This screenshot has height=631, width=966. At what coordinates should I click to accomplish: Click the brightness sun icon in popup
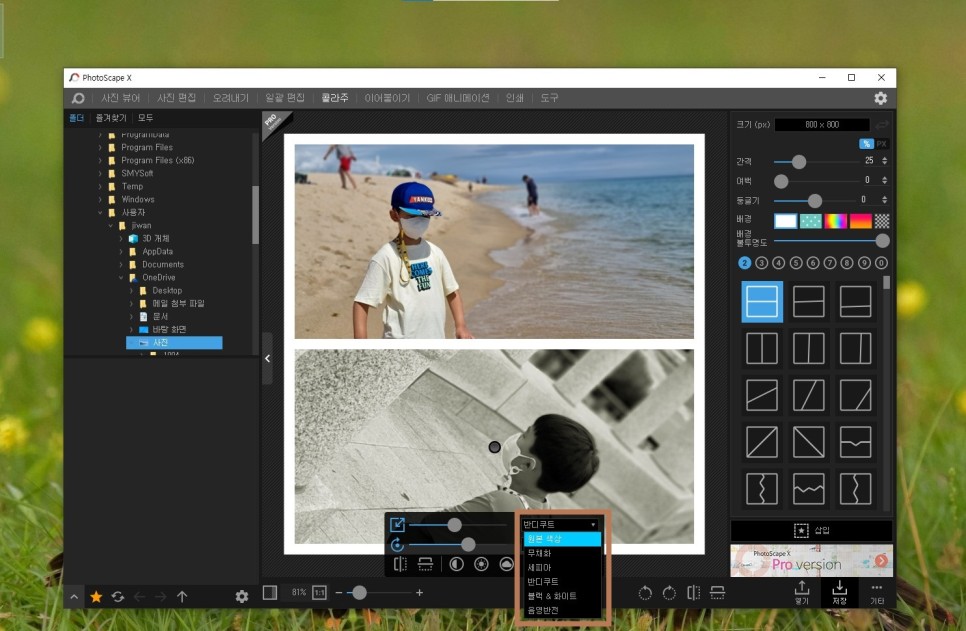point(481,564)
